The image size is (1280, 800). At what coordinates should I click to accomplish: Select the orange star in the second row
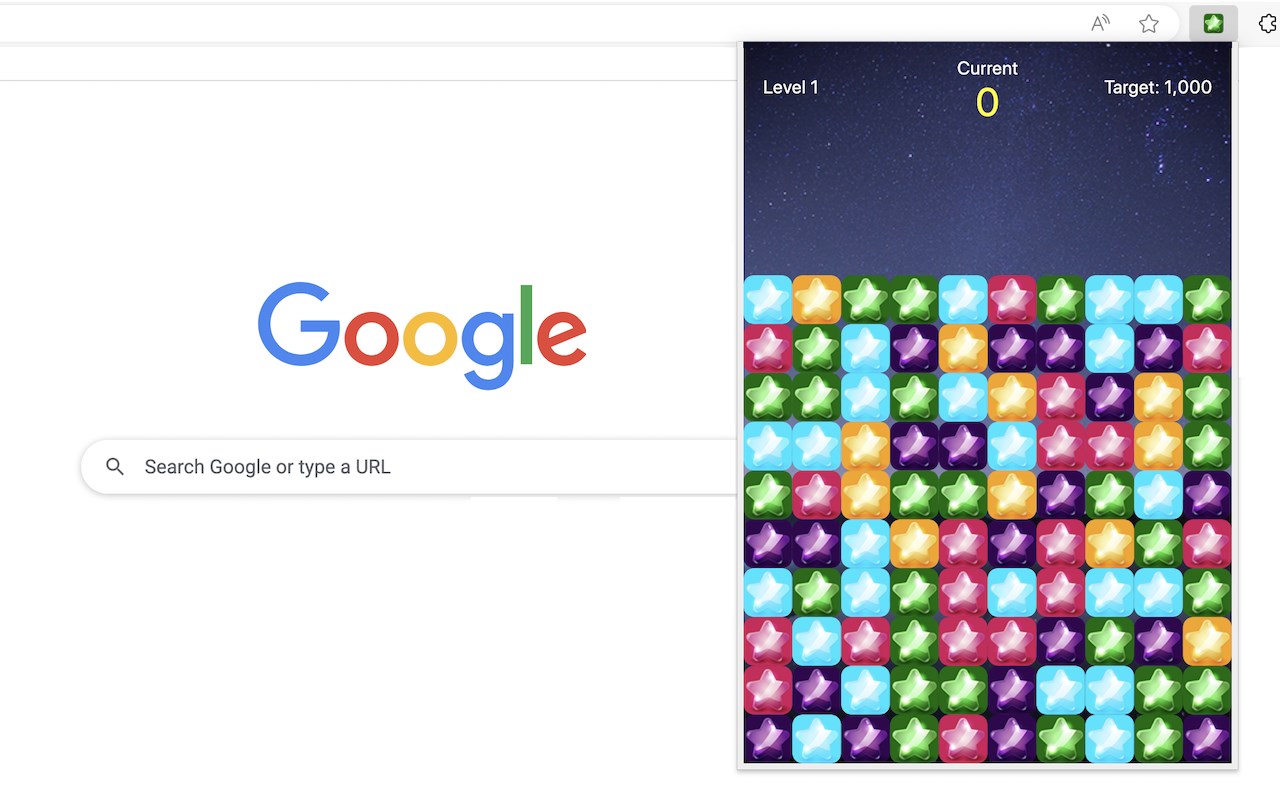963,348
